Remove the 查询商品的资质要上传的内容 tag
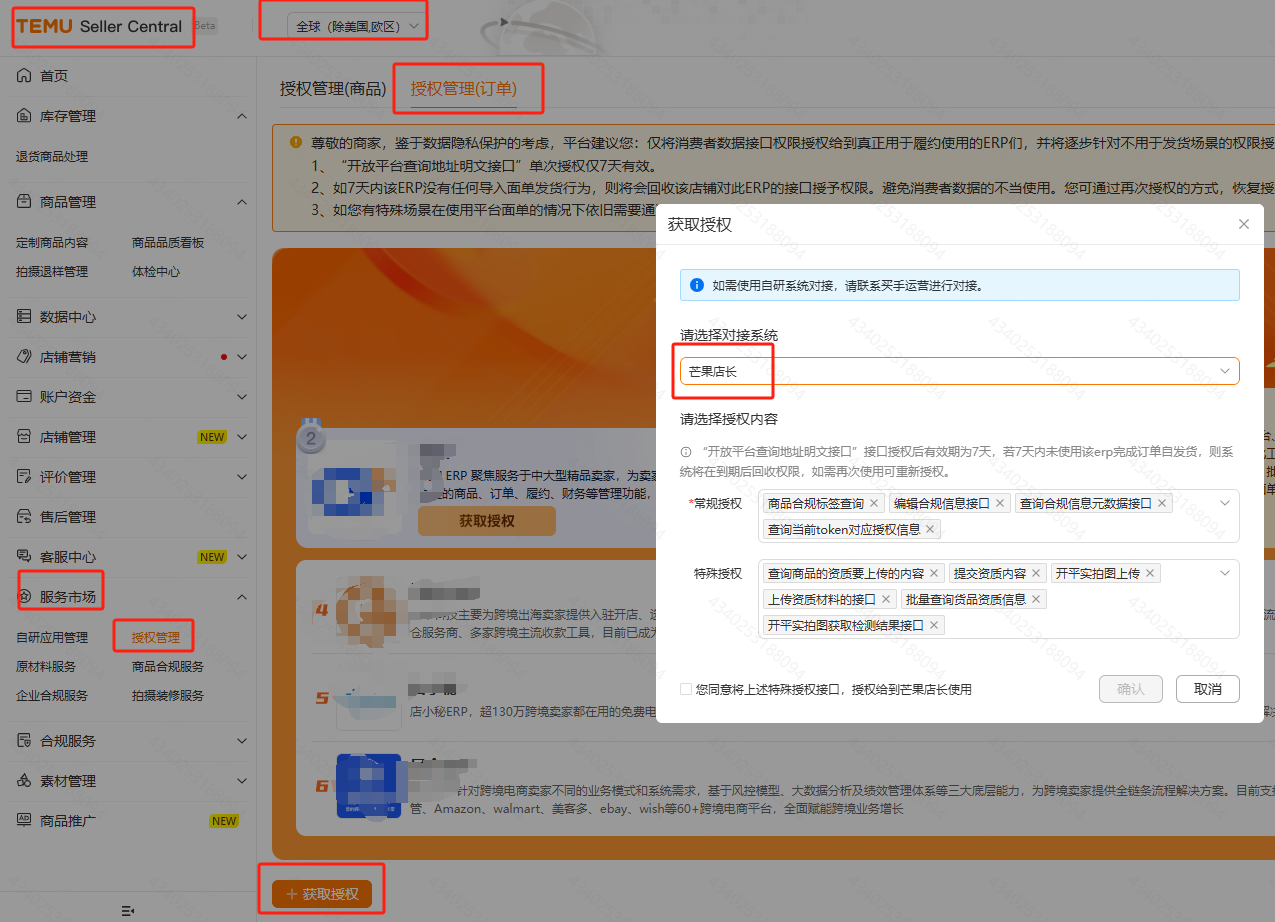The width and height of the screenshot is (1275, 922). 934,573
